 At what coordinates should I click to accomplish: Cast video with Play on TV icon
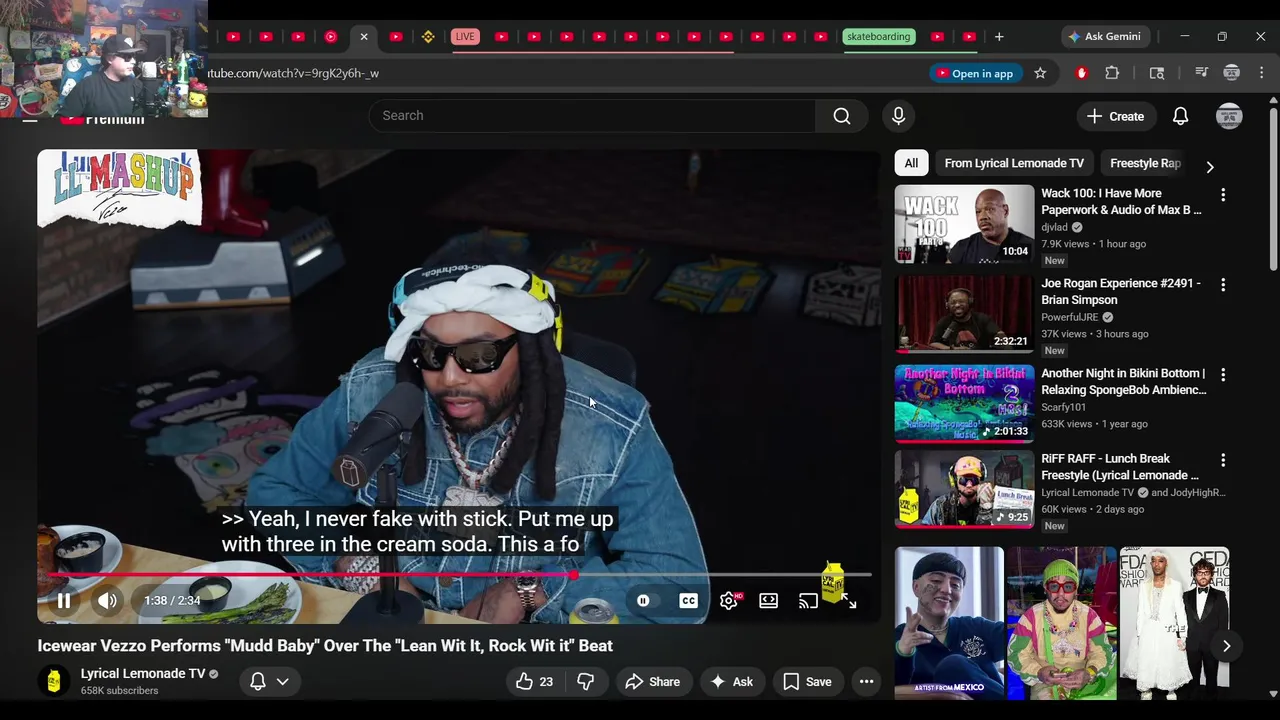pos(808,601)
